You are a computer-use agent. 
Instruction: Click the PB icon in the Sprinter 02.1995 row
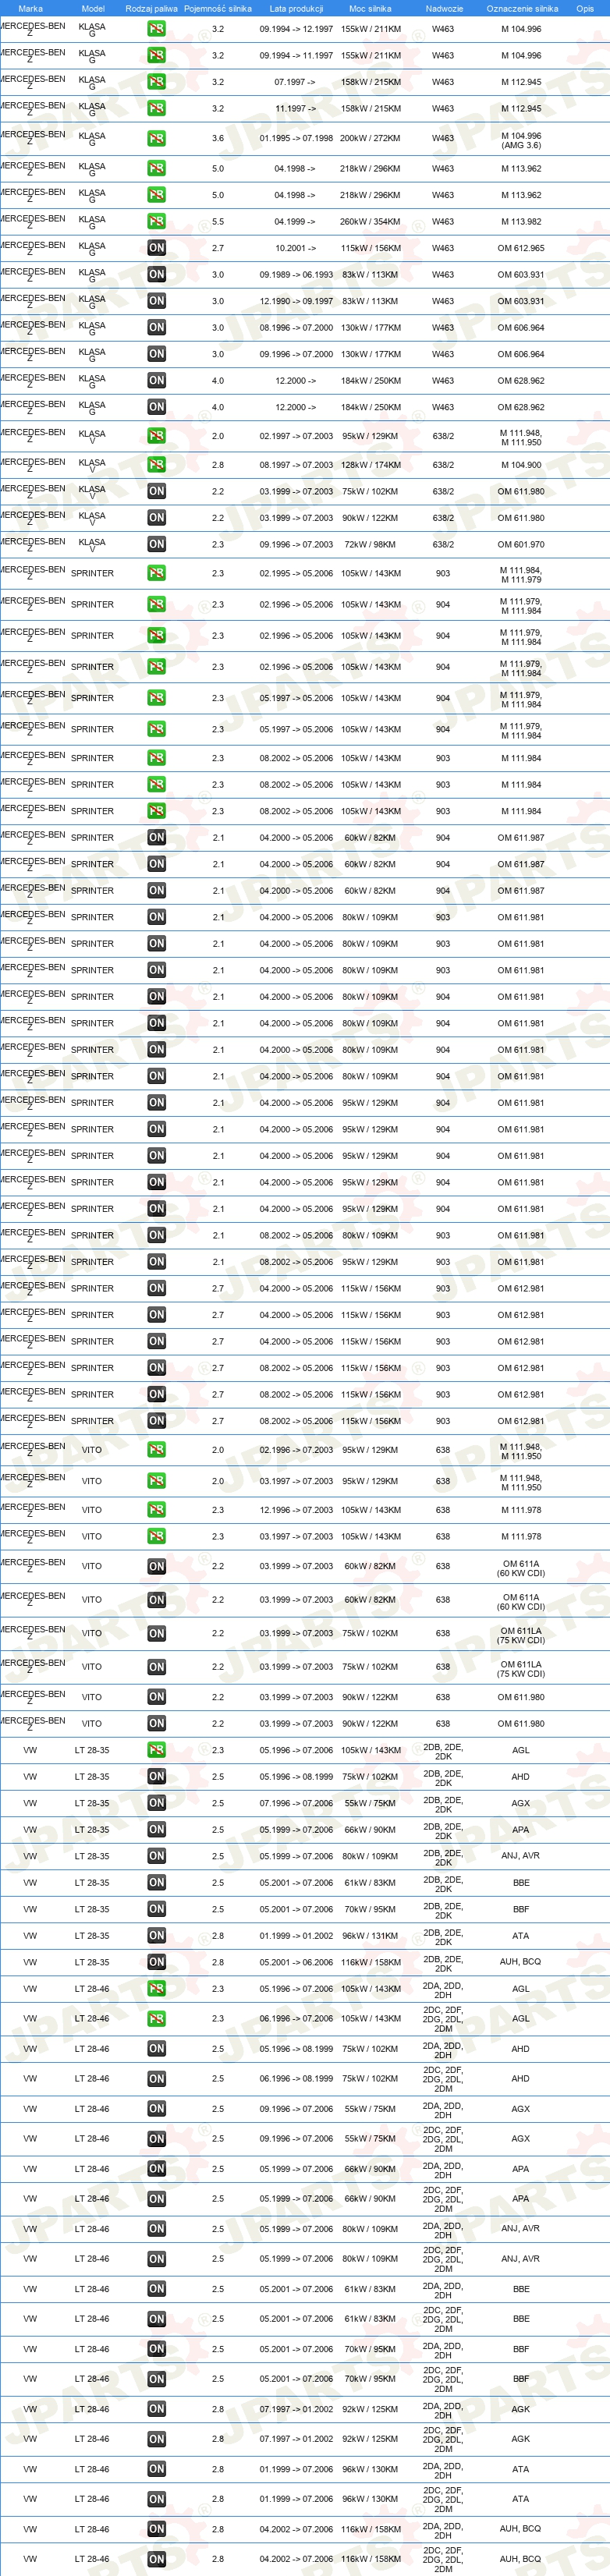click(156, 574)
